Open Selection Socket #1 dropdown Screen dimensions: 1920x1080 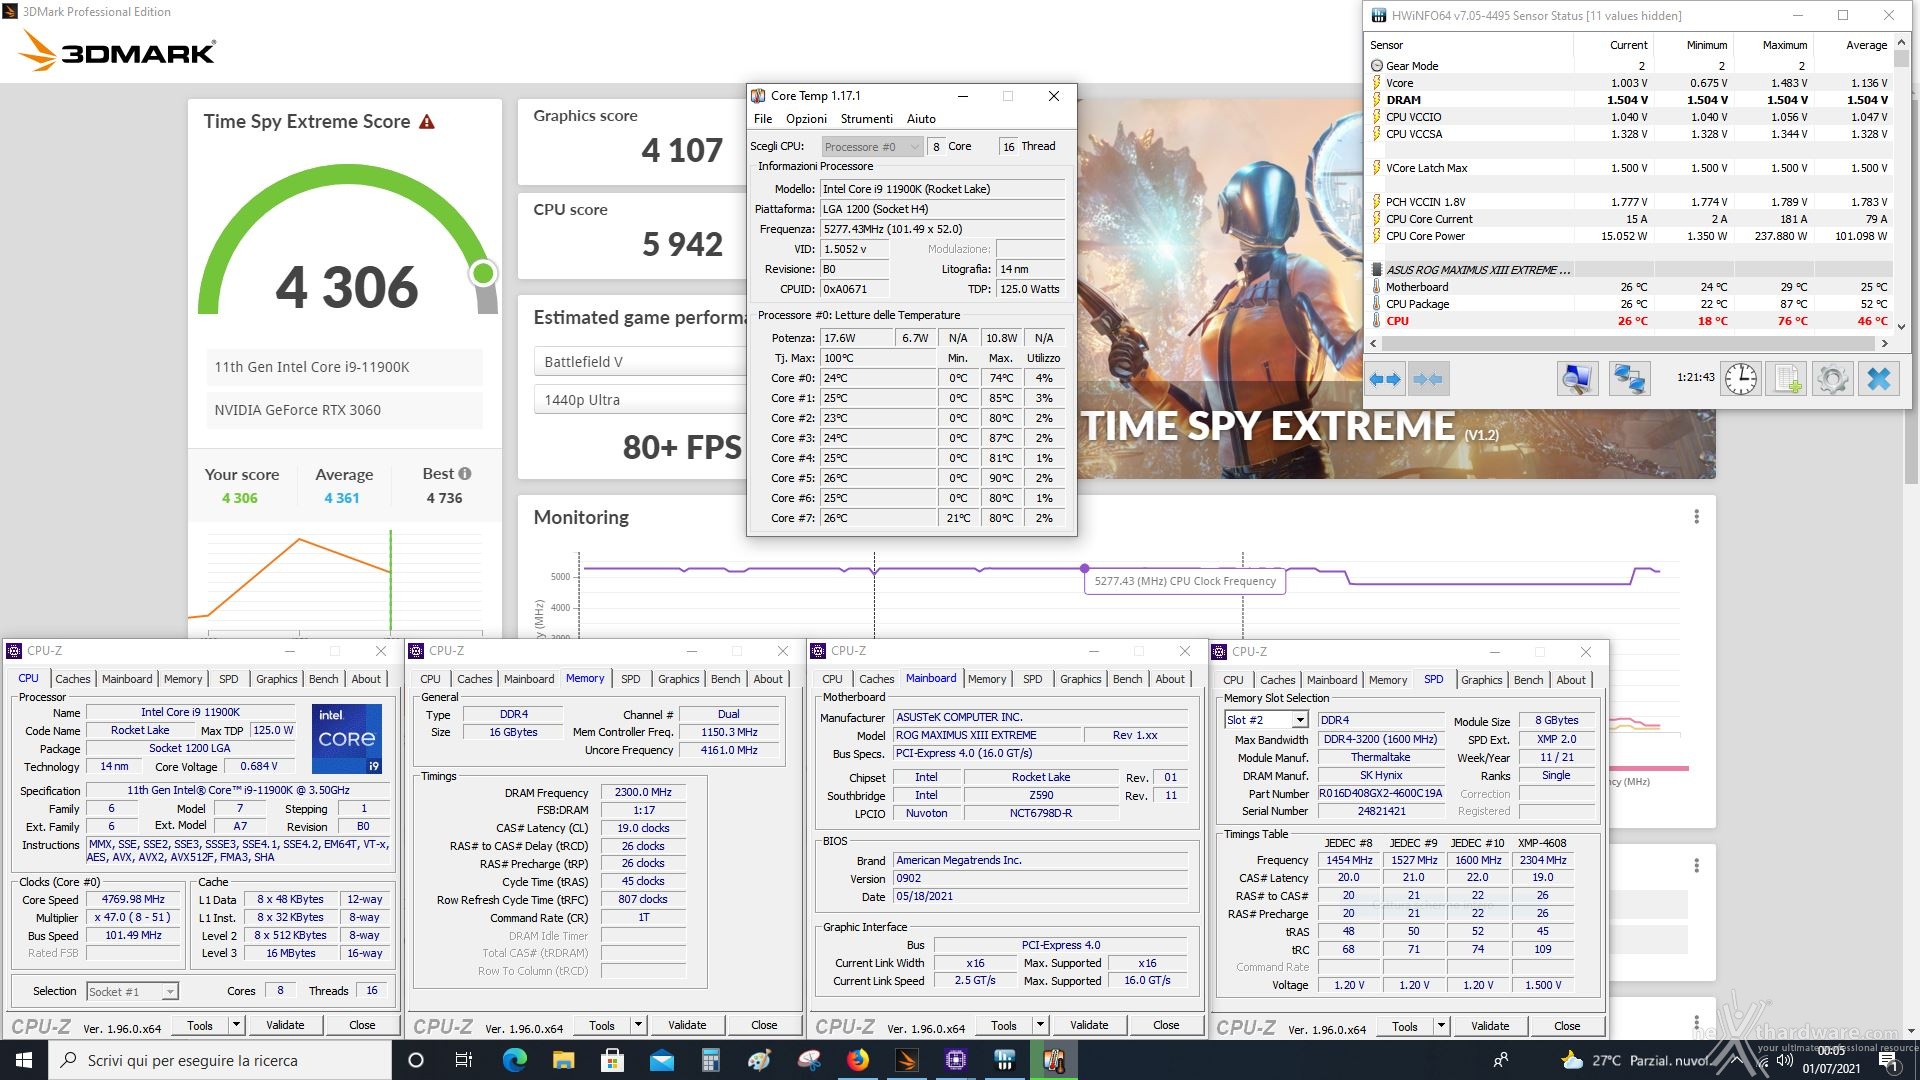tap(132, 991)
